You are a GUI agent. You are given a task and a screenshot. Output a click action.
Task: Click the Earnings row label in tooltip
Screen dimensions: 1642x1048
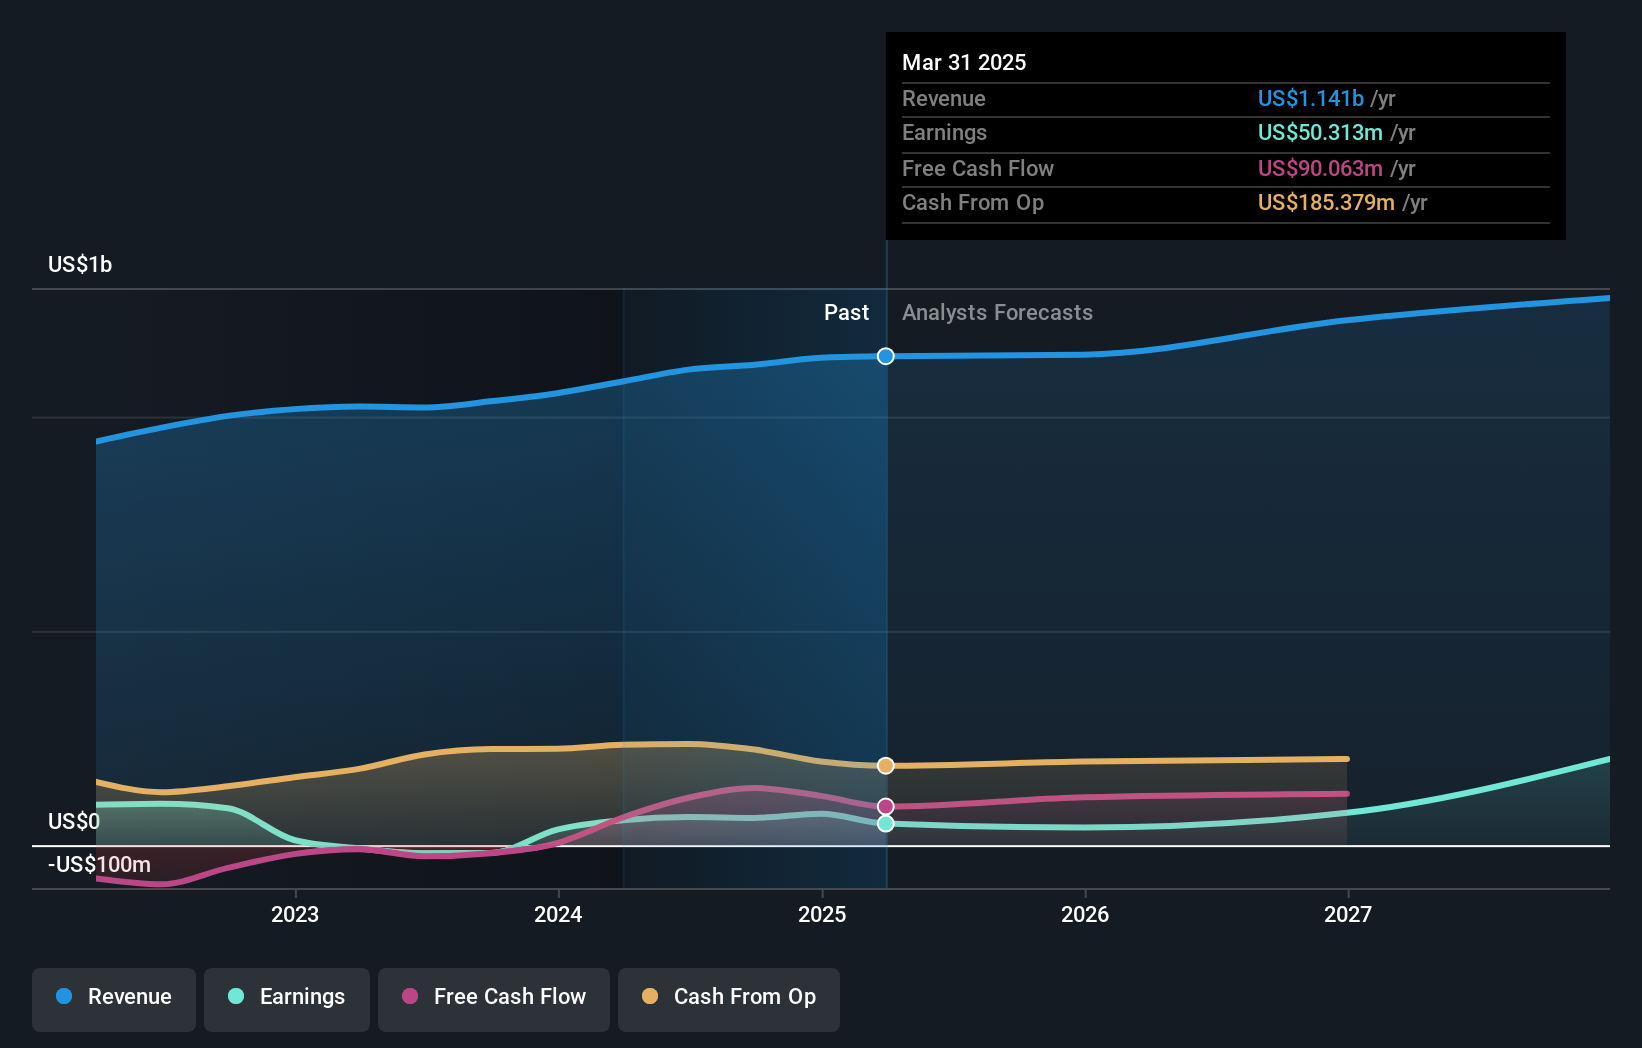[x=944, y=132]
